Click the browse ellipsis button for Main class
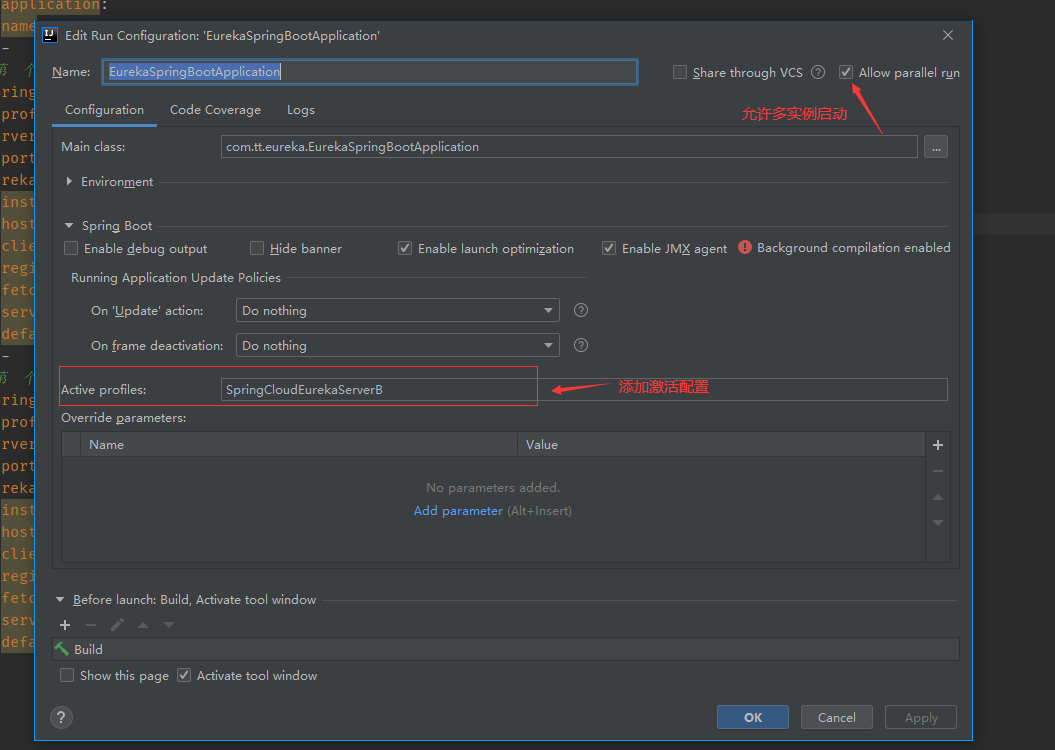Image resolution: width=1055 pixels, height=750 pixels. tap(936, 147)
